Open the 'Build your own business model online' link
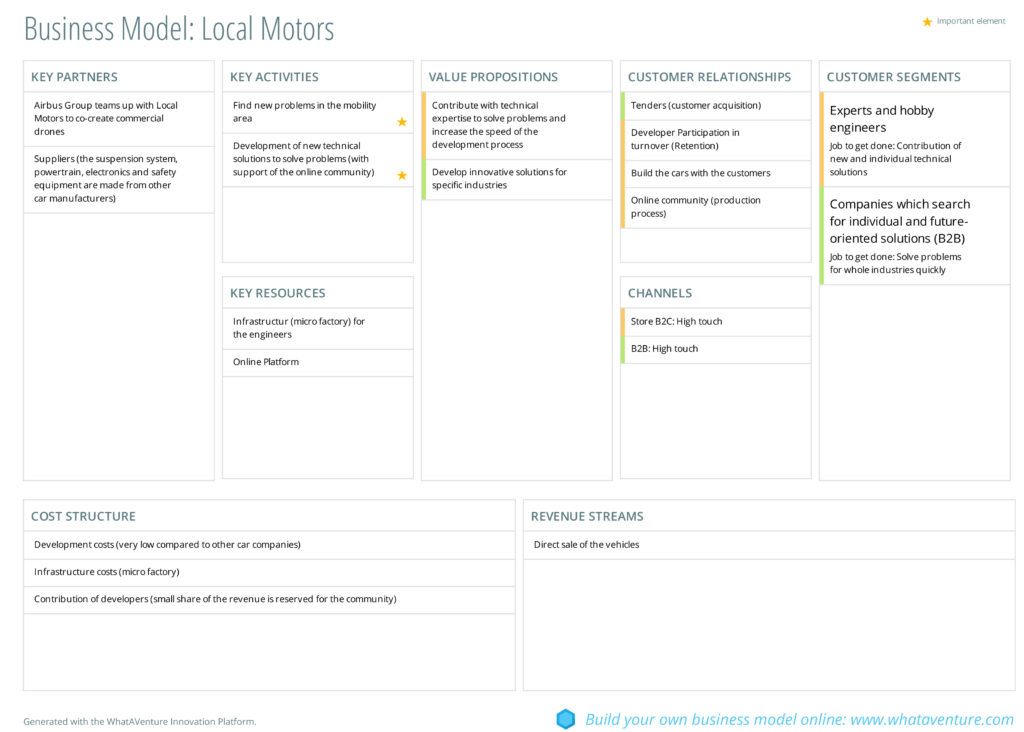The image size is (1024, 732). coord(799,719)
